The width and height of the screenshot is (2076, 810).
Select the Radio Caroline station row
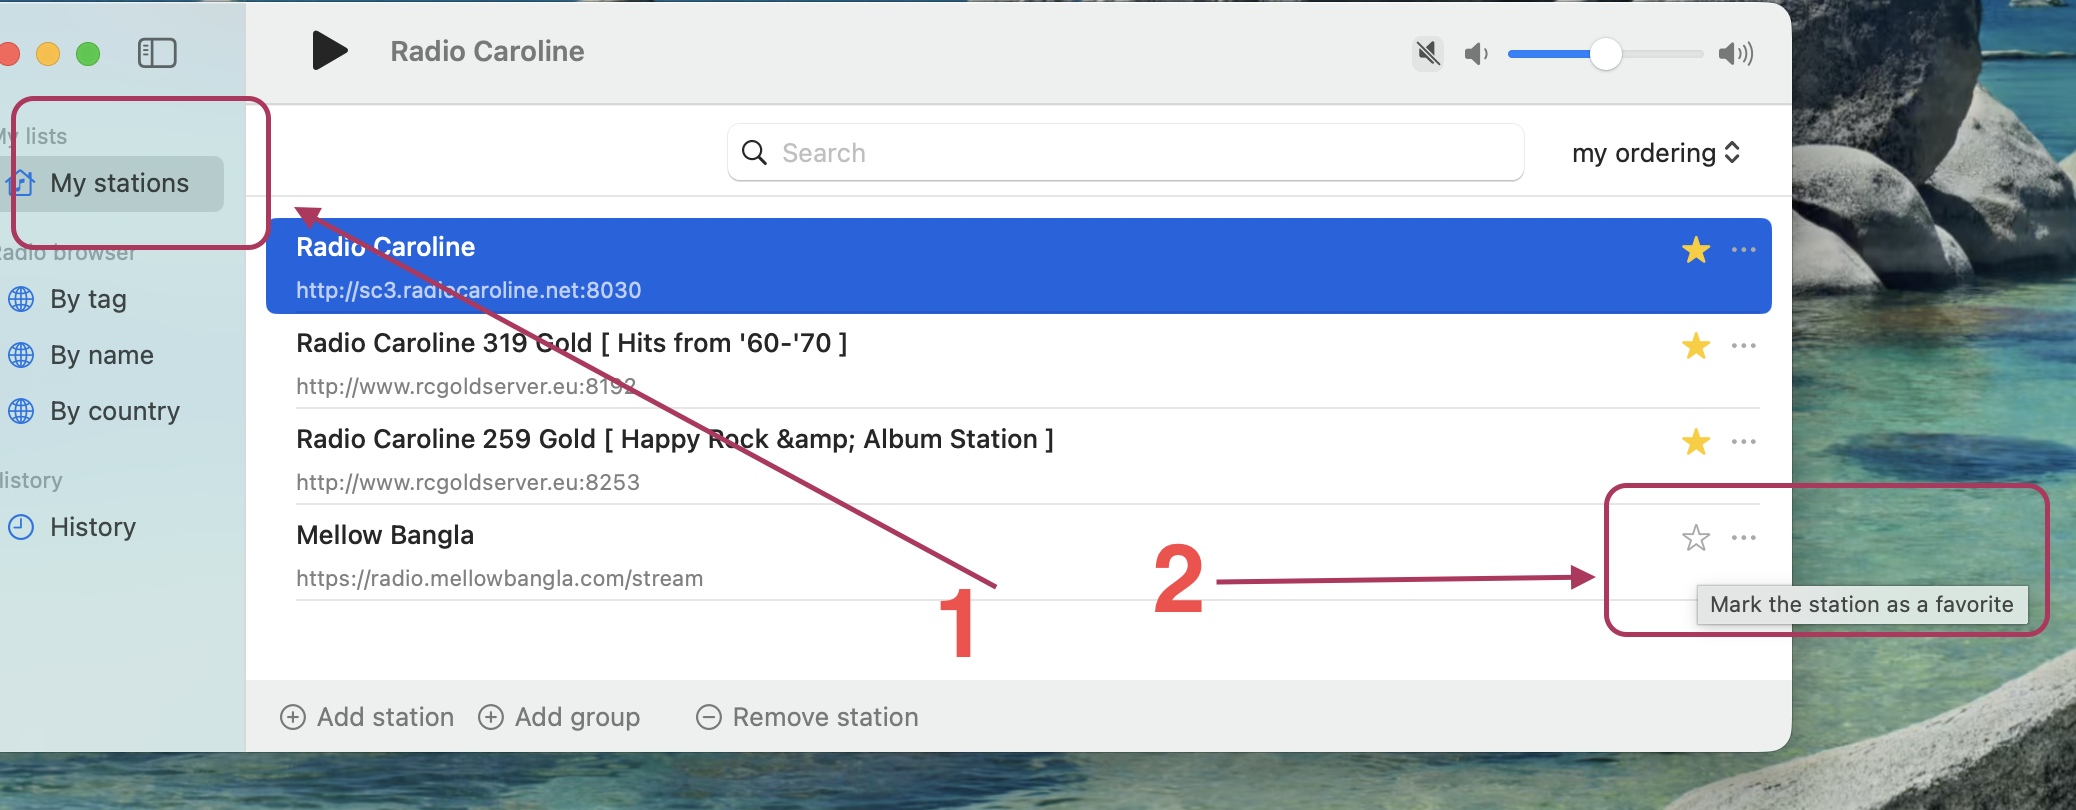click(1018, 266)
